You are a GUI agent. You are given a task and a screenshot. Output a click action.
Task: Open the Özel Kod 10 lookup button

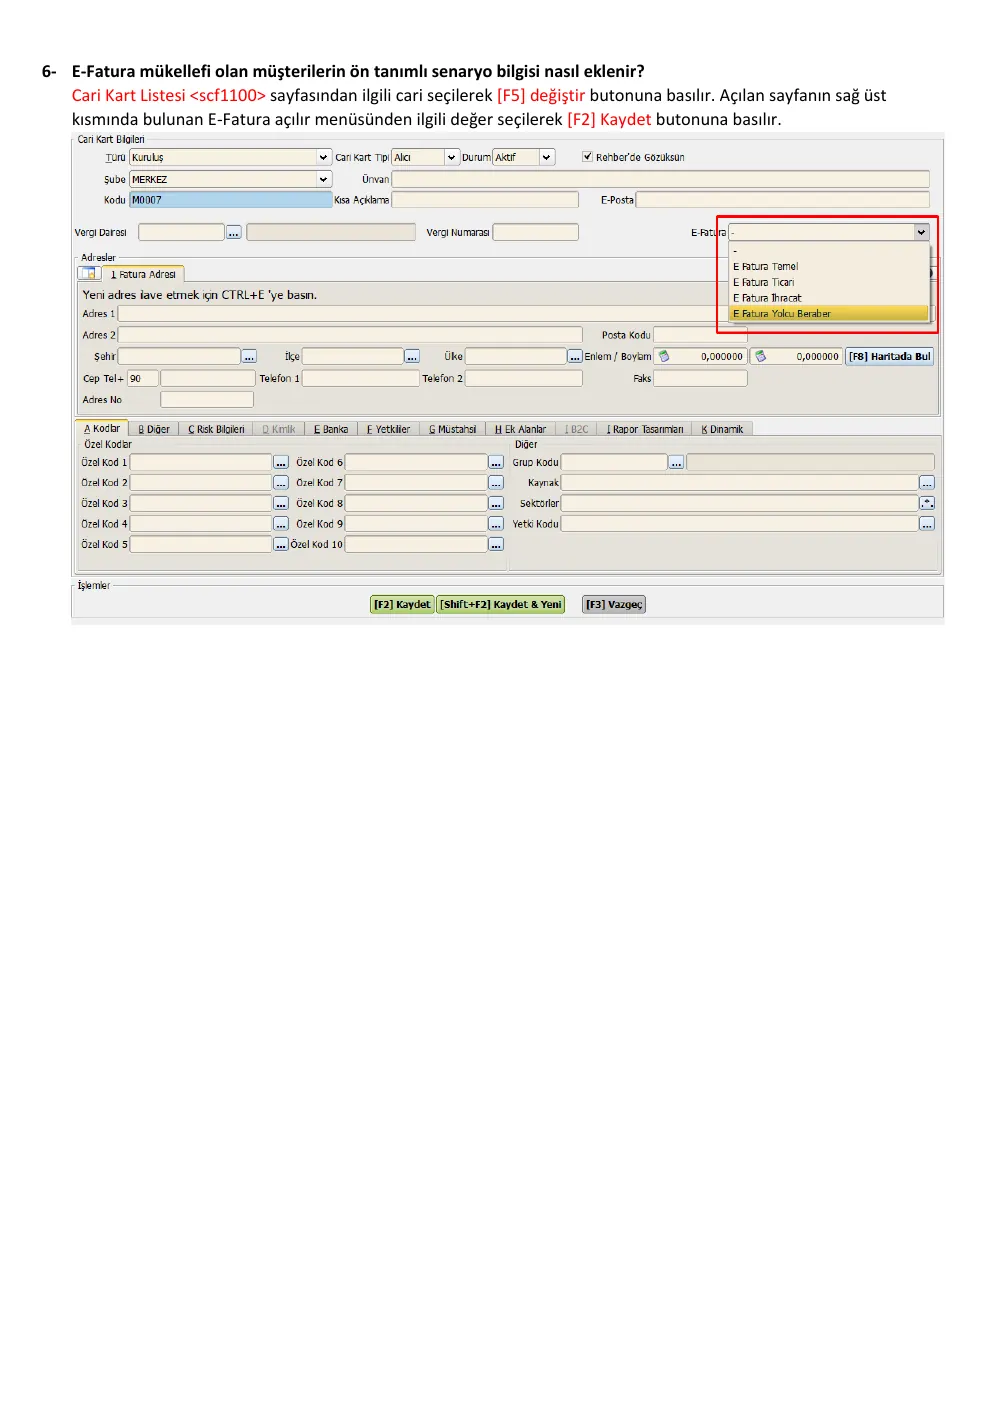496,545
